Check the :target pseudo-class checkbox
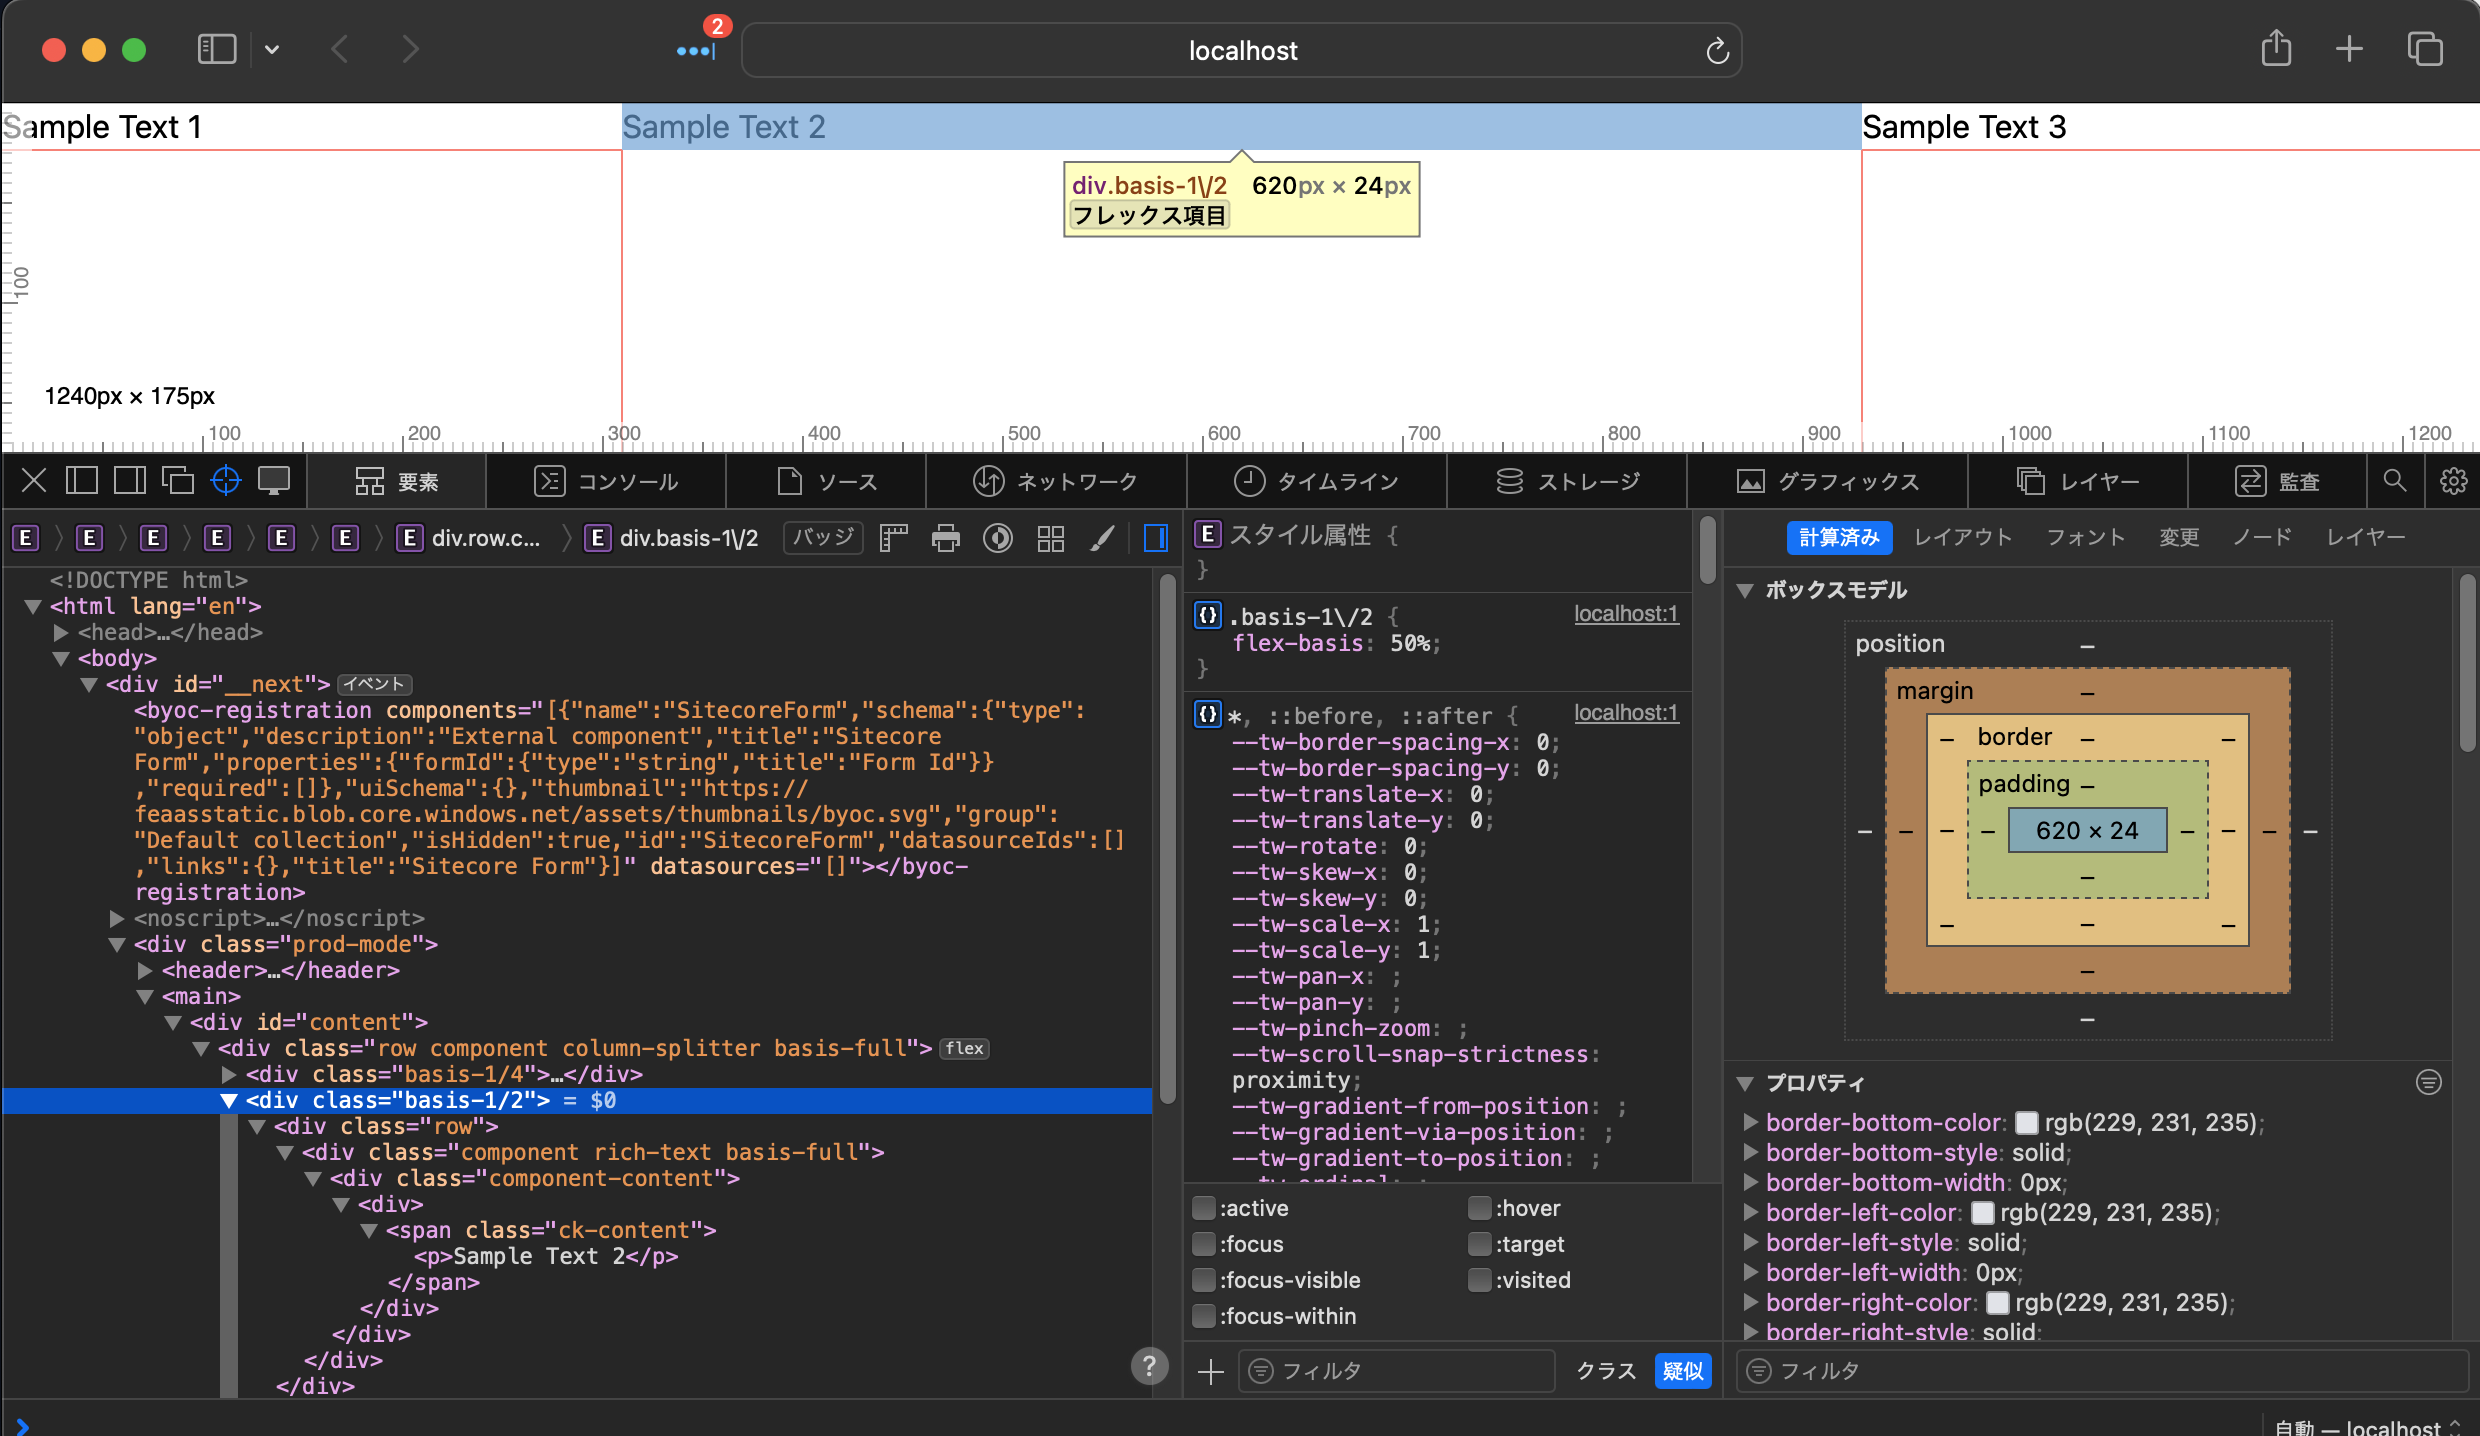This screenshot has height=1436, width=2480. coord(1480,1244)
